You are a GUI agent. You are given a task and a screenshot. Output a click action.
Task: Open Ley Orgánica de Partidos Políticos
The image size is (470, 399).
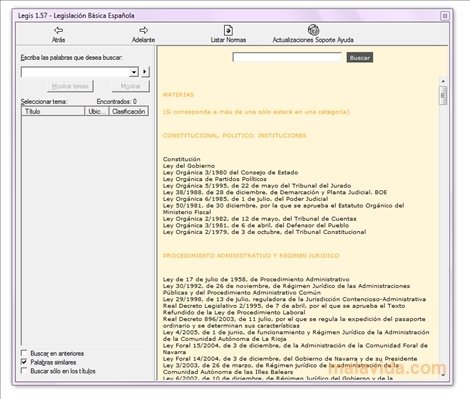215,179
